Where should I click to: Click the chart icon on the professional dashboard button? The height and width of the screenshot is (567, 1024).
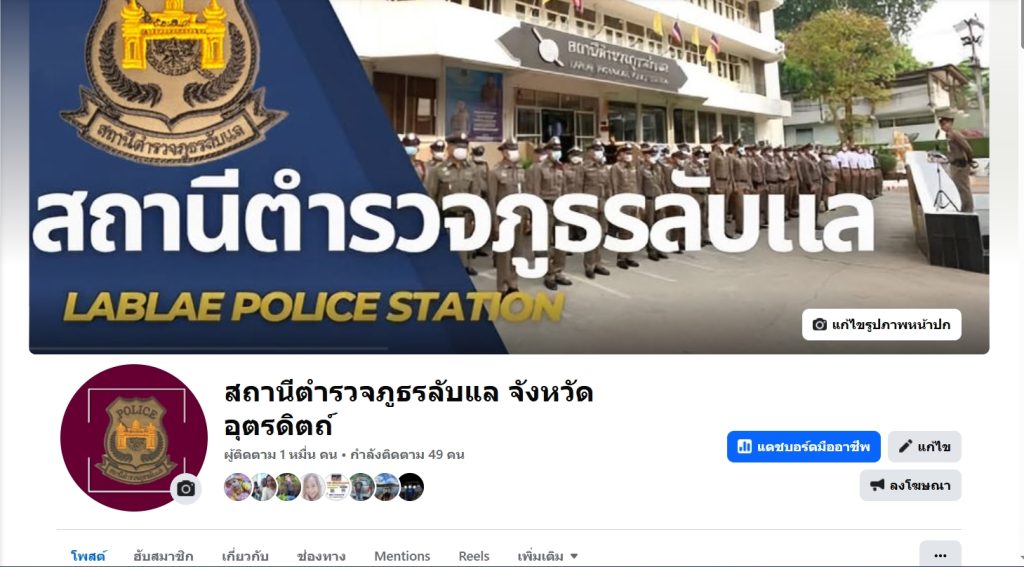click(744, 447)
